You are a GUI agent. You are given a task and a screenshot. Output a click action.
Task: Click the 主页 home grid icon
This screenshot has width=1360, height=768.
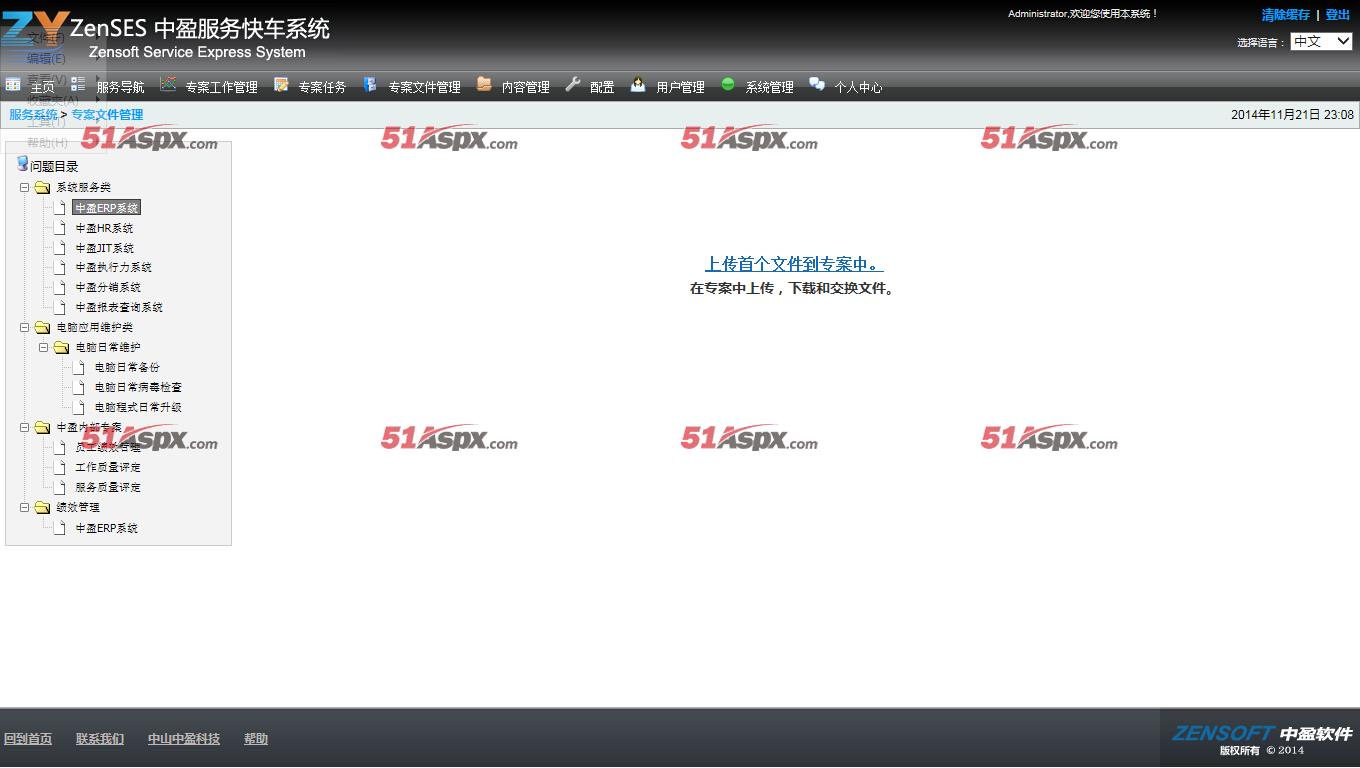[x=13, y=84]
